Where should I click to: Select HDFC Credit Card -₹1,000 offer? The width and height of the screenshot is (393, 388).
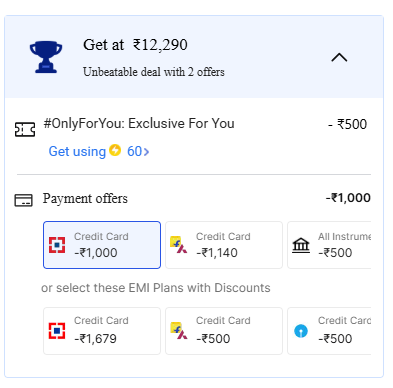click(102, 245)
